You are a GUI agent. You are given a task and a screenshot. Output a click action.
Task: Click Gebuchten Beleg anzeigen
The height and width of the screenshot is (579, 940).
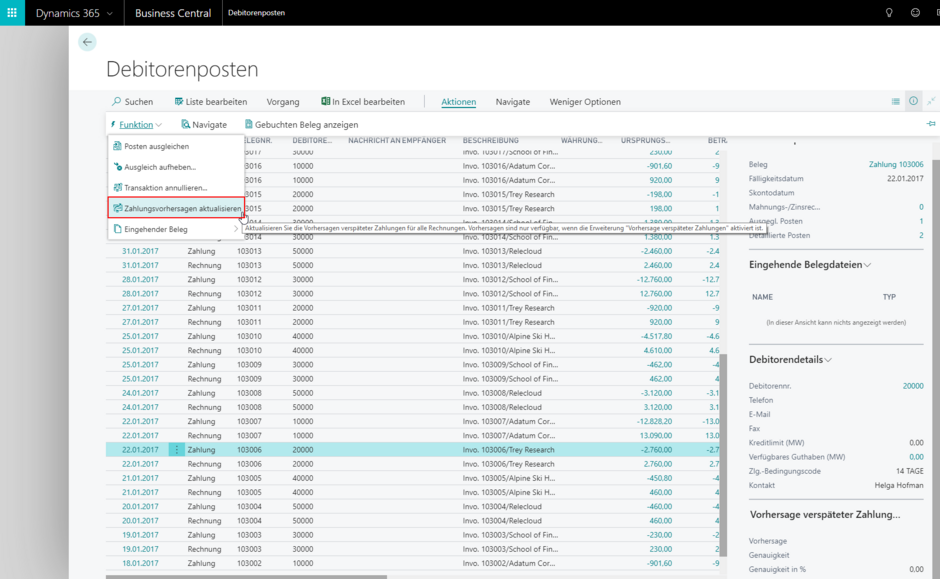(x=301, y=125)
